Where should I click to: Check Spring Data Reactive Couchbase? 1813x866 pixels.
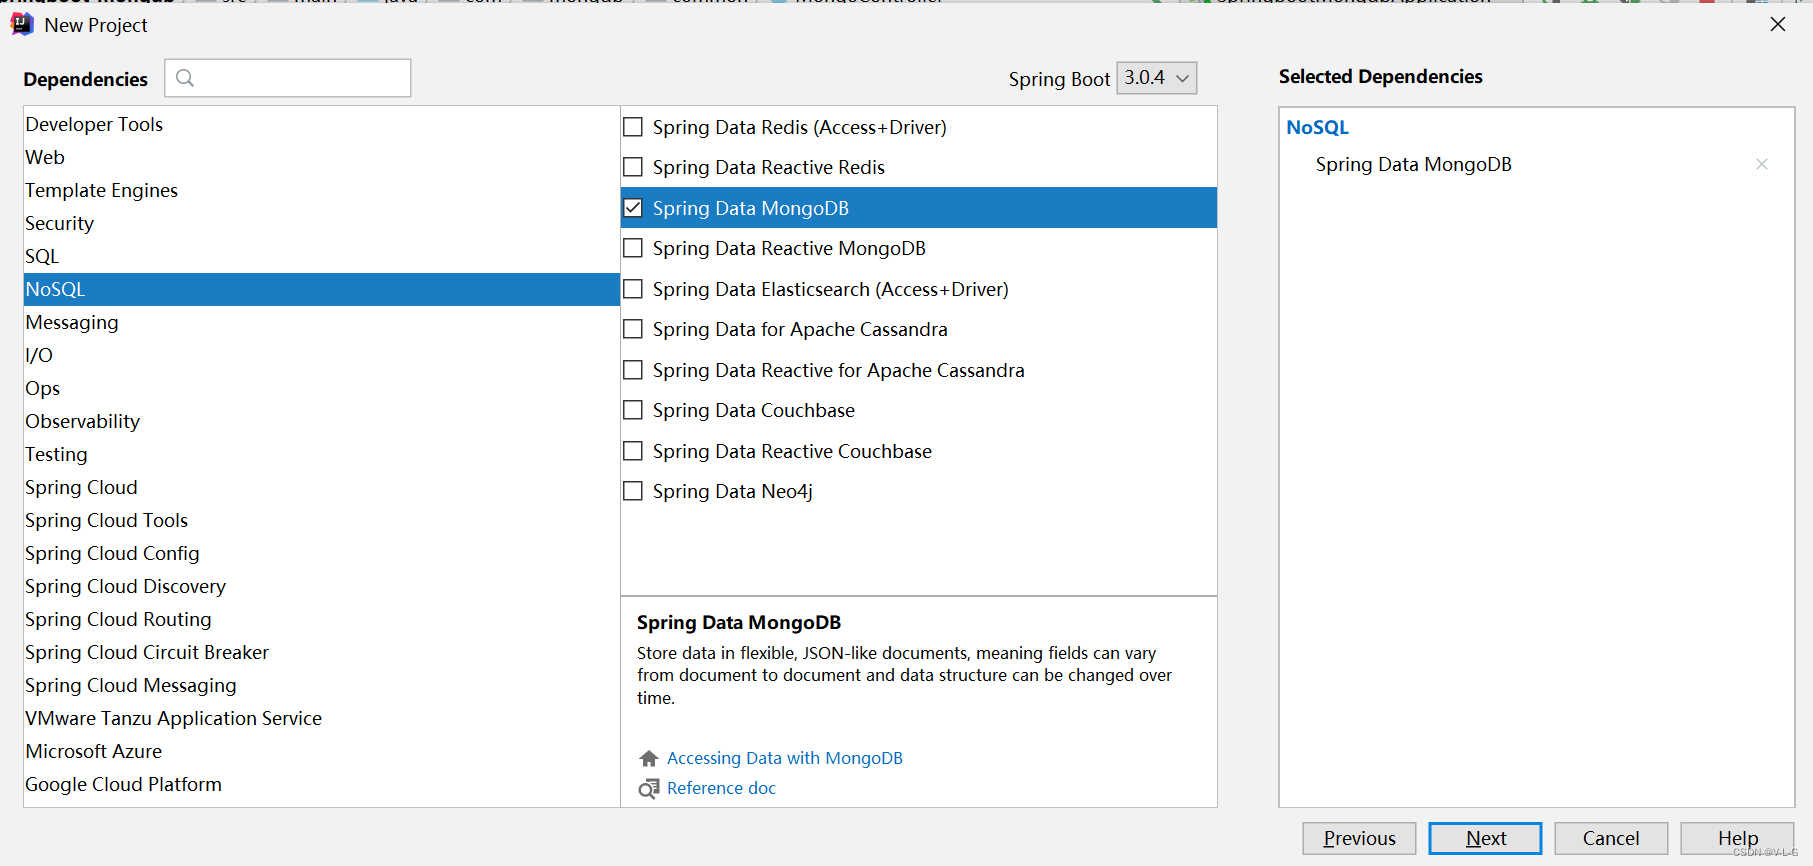pyautogui.click(x=633, y=451)
